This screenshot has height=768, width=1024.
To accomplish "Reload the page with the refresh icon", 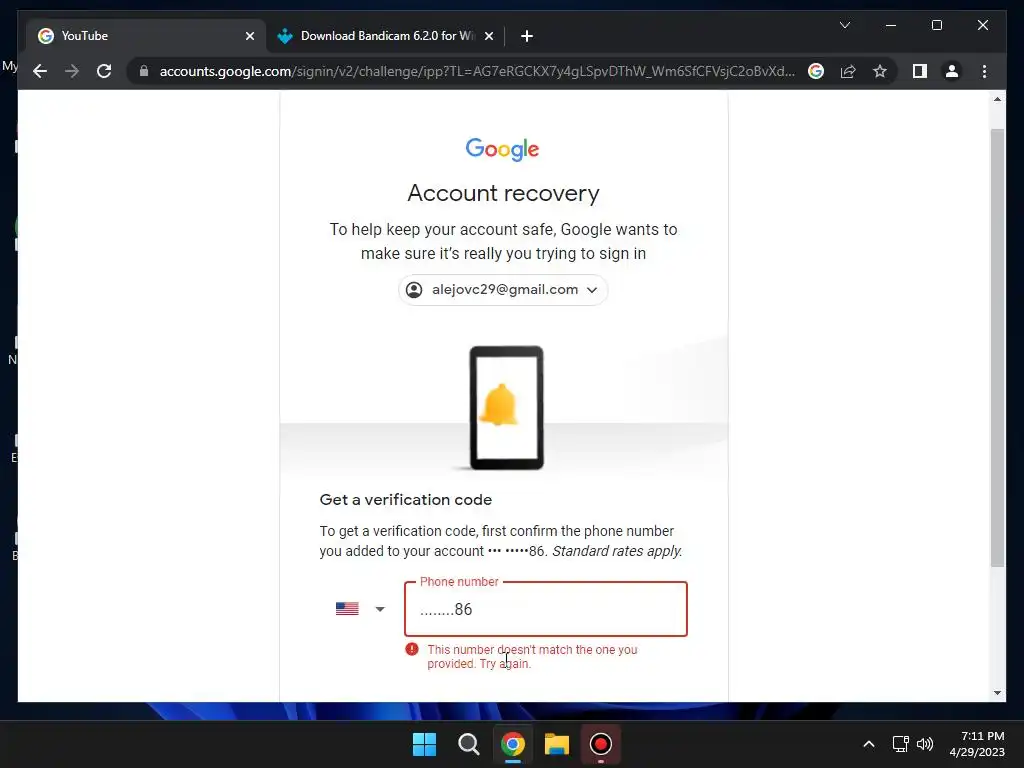I will coord(104,71).
